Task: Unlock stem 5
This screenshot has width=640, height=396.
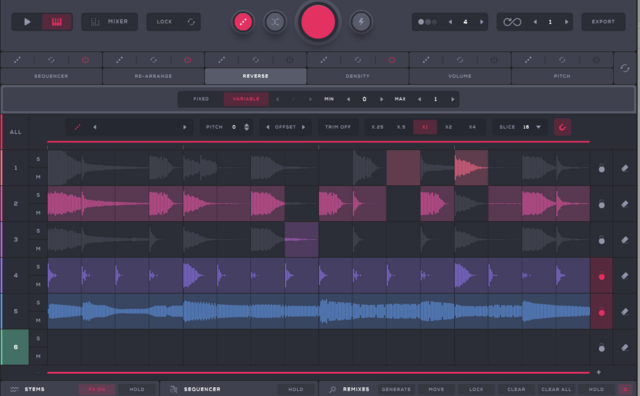Action: 602,312
